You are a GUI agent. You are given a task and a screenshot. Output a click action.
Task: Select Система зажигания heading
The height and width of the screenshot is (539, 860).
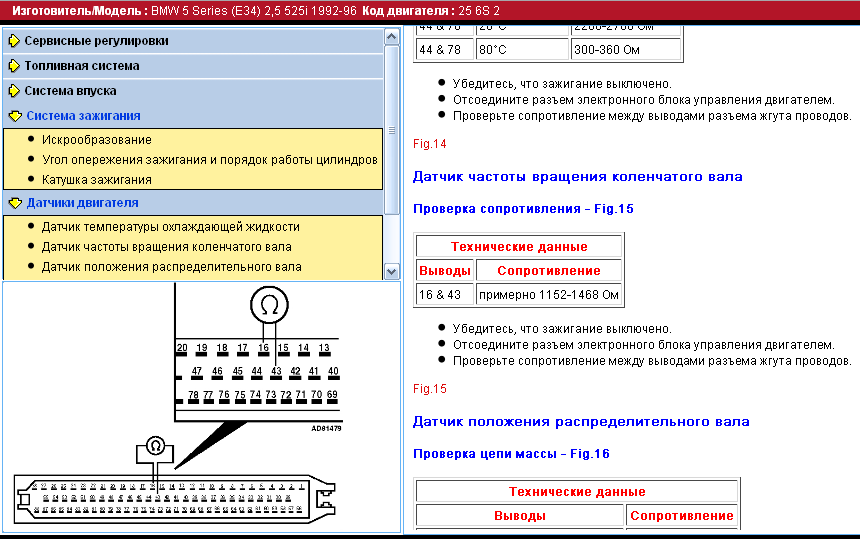click(x=83, y=116)
